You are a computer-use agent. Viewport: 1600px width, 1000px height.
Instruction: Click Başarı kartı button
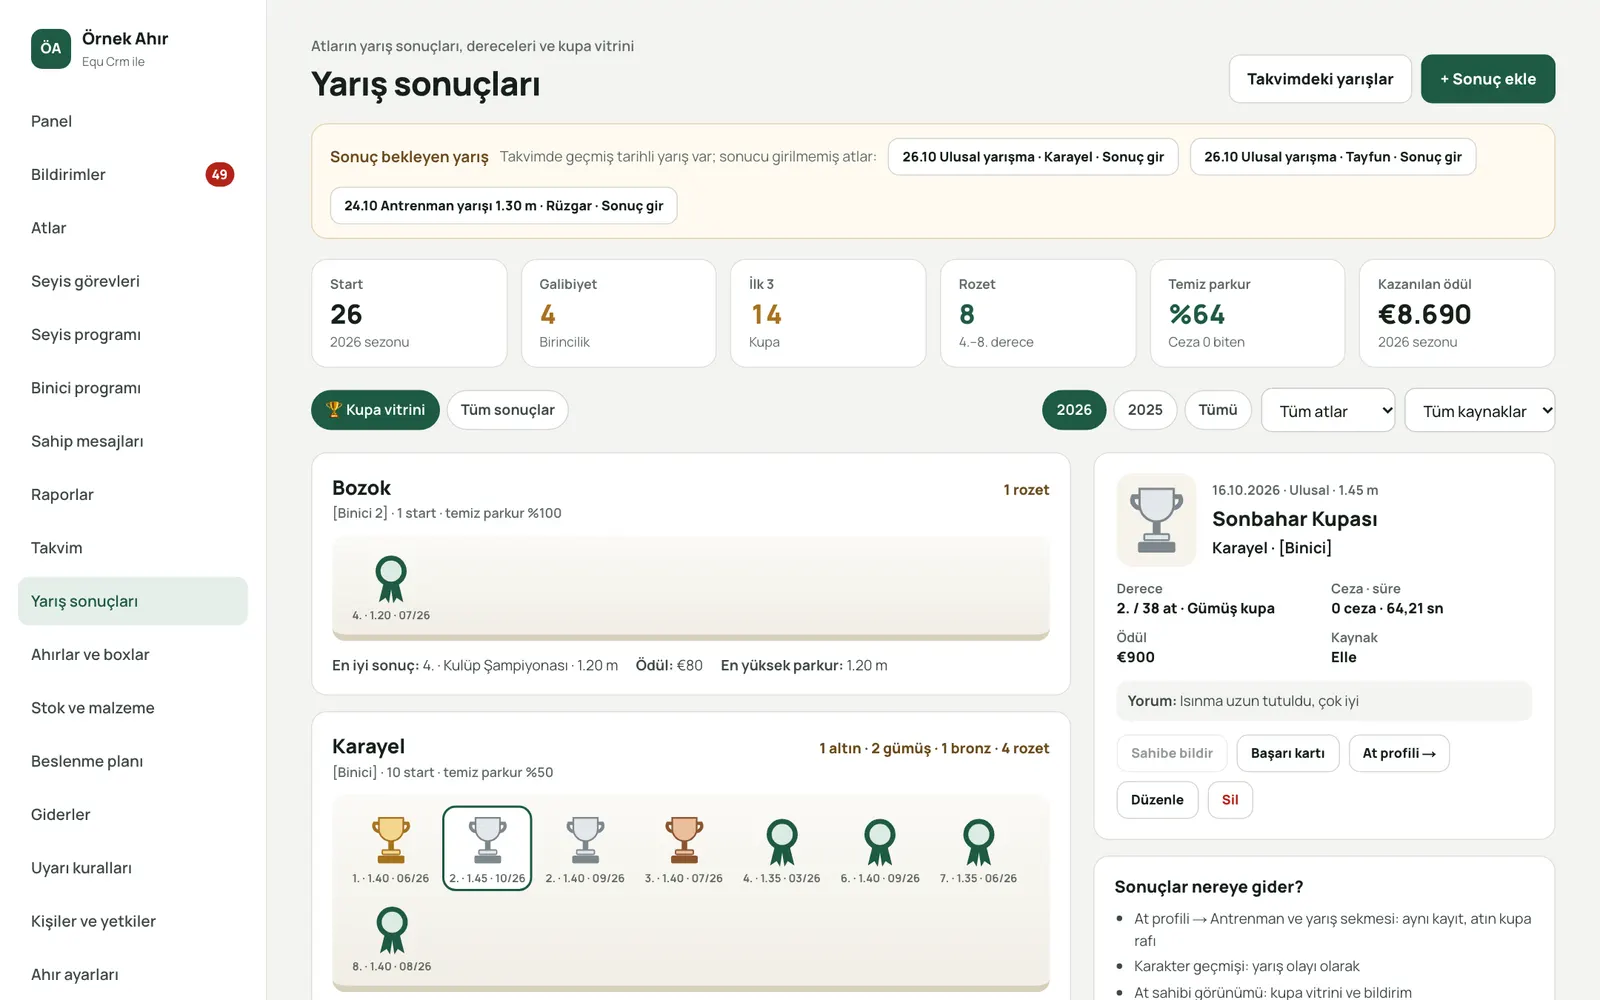click(x=1288, y=753)
